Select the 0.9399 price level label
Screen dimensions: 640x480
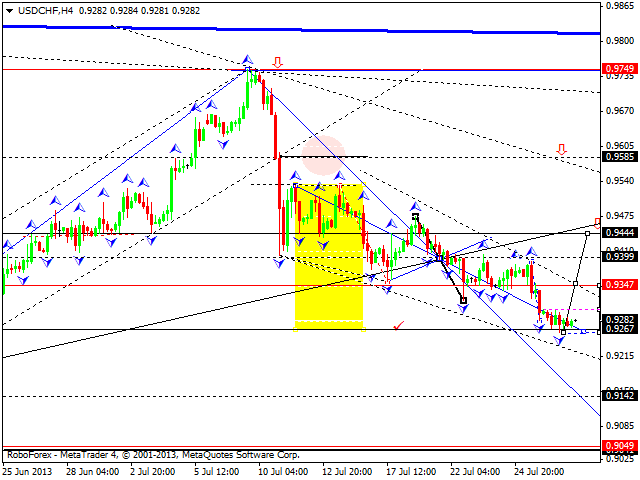pyautogui.click(x=619, y=257)
